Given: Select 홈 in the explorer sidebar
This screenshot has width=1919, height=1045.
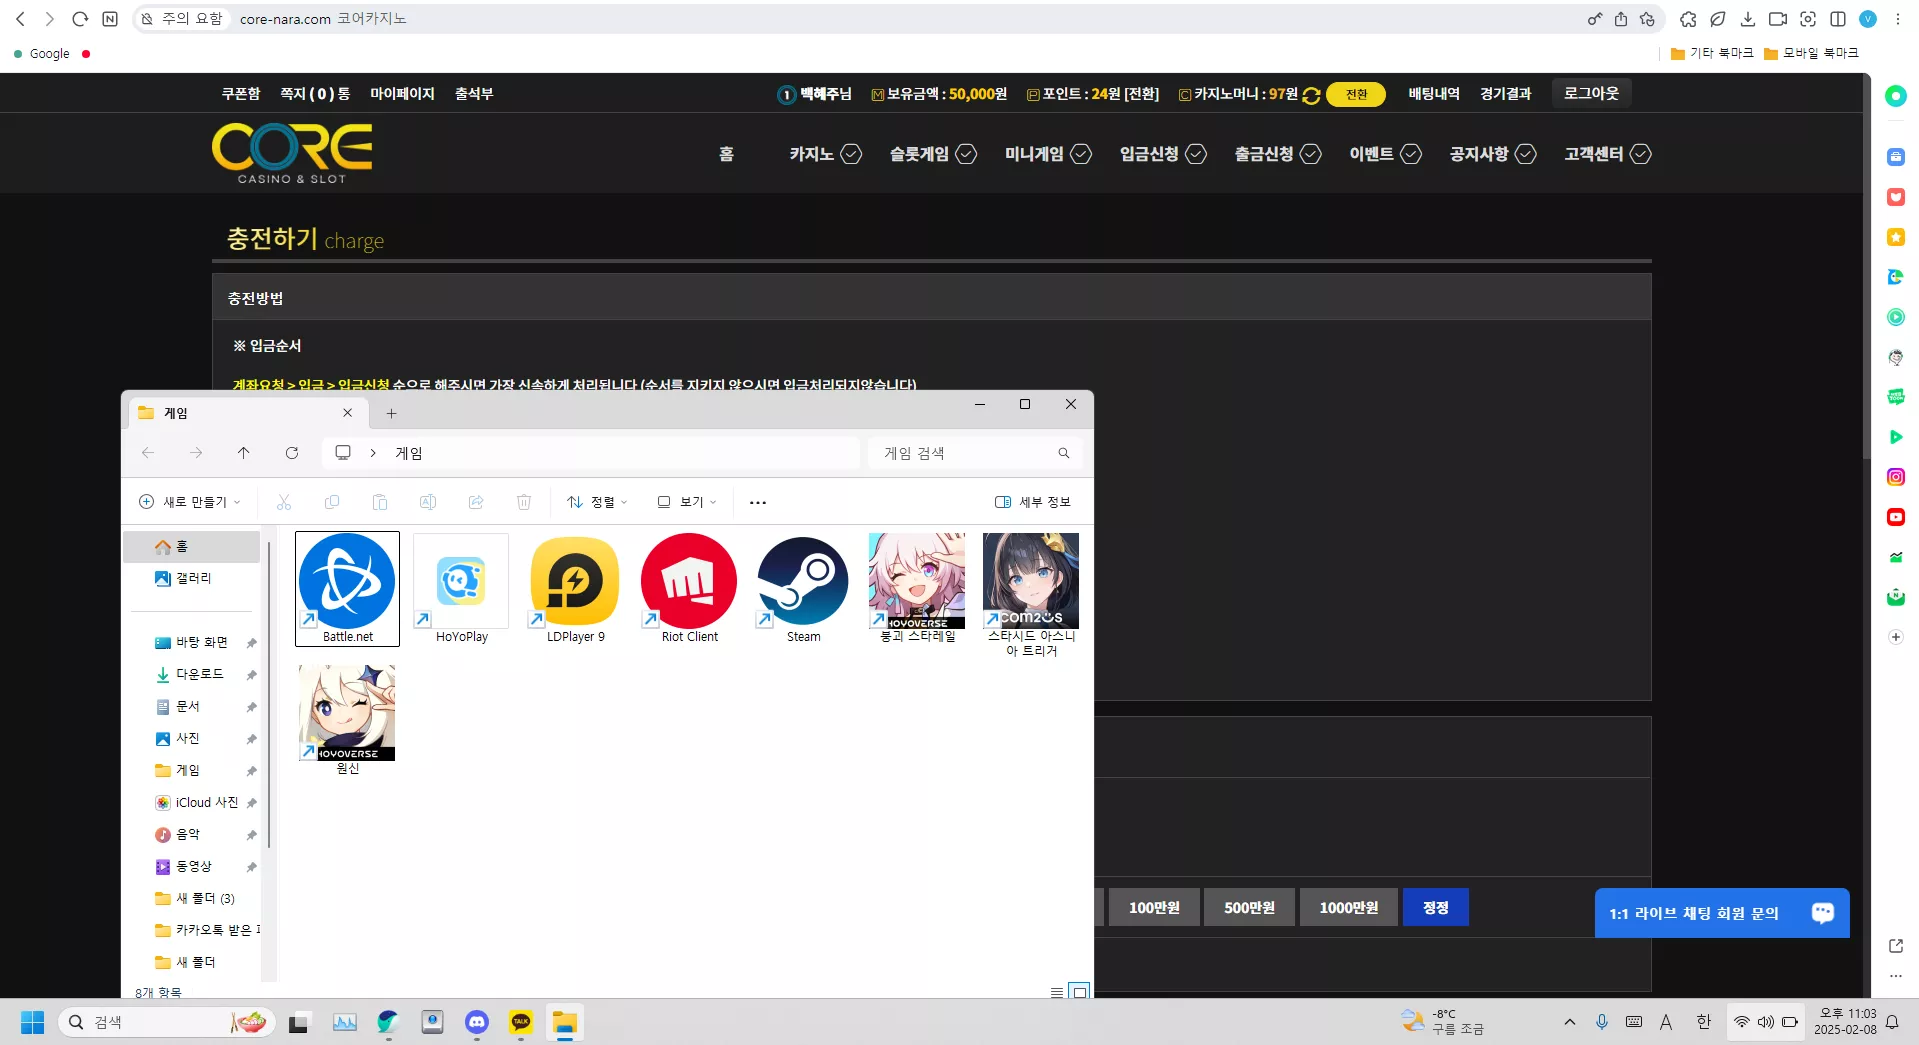Looking at the screenshot, I should pyautogui.click(x=191, y=547).
